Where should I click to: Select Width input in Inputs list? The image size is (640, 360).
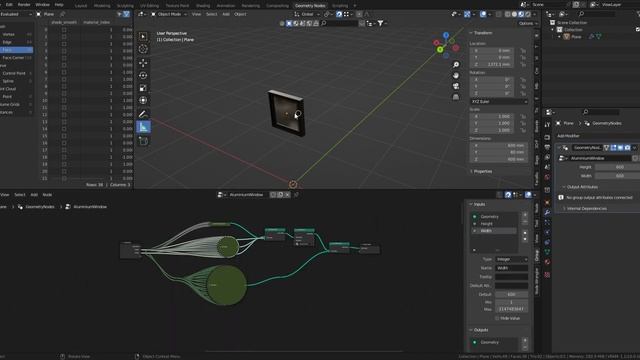pos(494,231)
